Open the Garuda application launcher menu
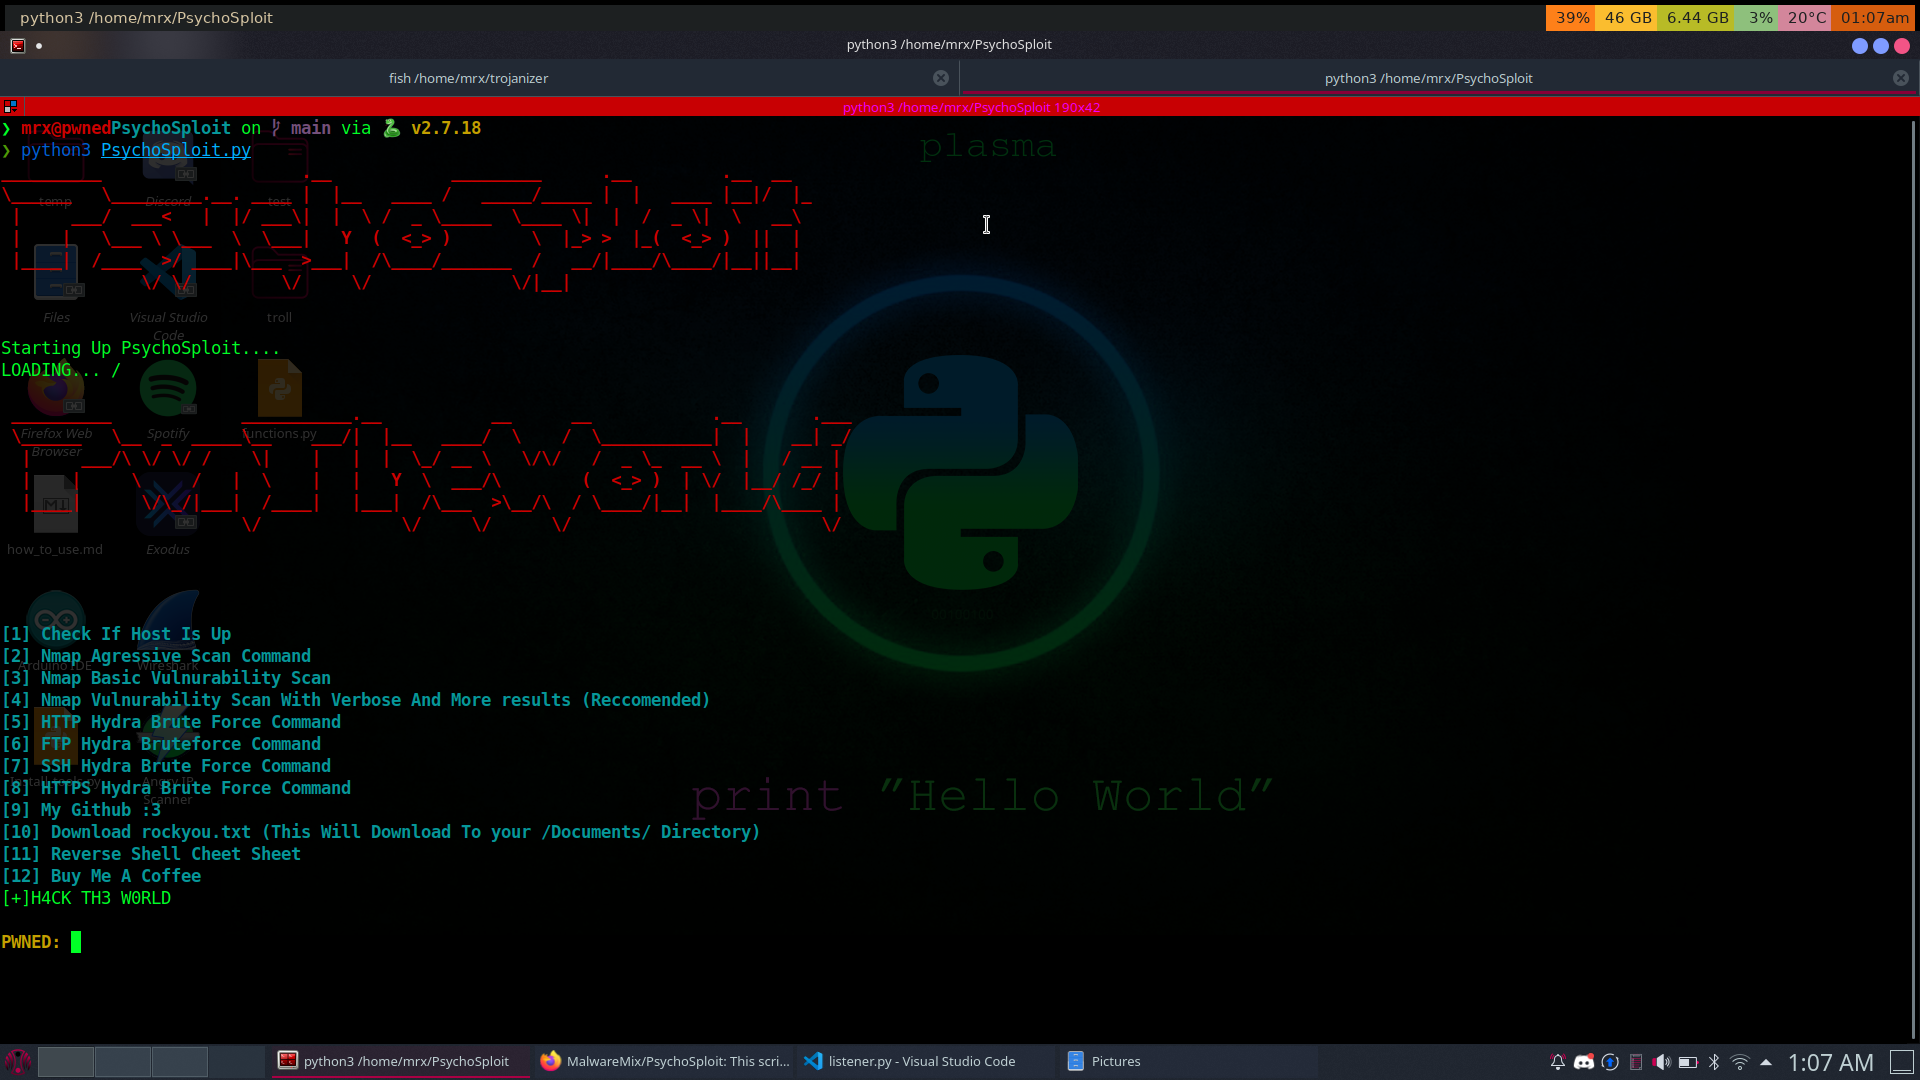This screenshot has width=1920, height=1080. (x=18, y=1061)
